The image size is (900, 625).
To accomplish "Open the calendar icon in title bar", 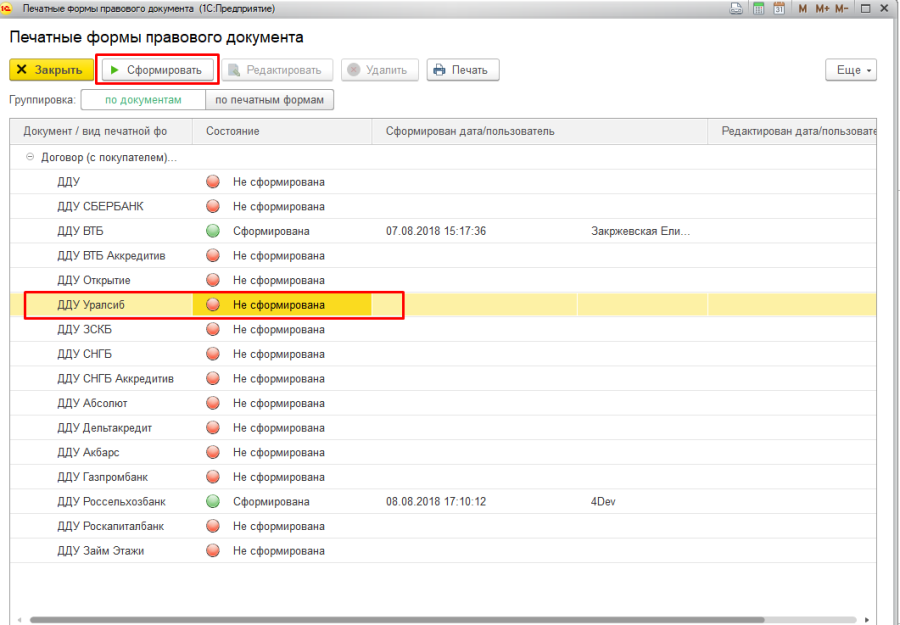I will pos(778,8).
